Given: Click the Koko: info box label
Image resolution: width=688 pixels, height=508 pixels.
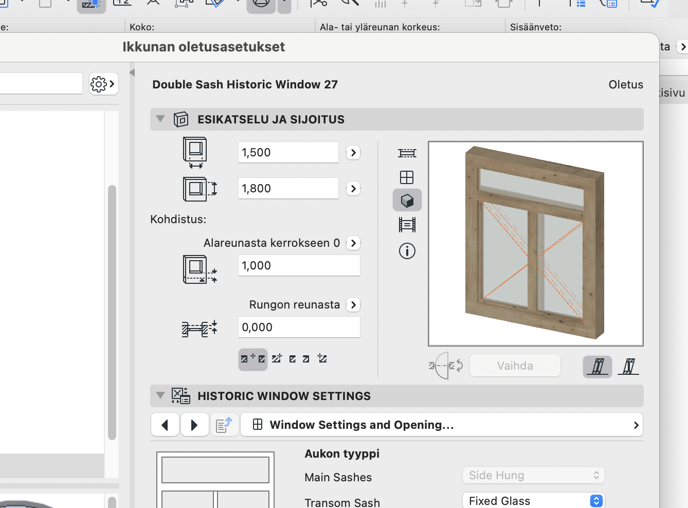Looking at the screenshot, I should pyautogui.click(x=142, y=27).
